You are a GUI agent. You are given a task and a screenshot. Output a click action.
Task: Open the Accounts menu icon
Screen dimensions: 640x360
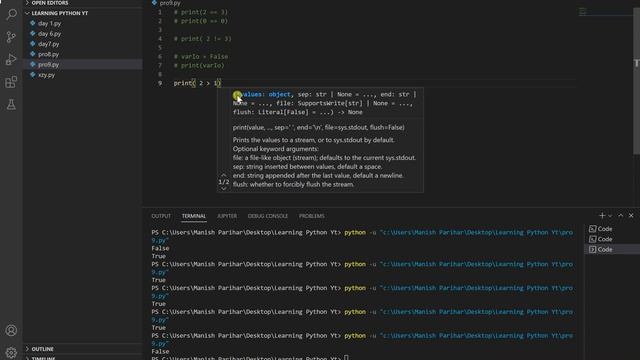click(11, 330)
